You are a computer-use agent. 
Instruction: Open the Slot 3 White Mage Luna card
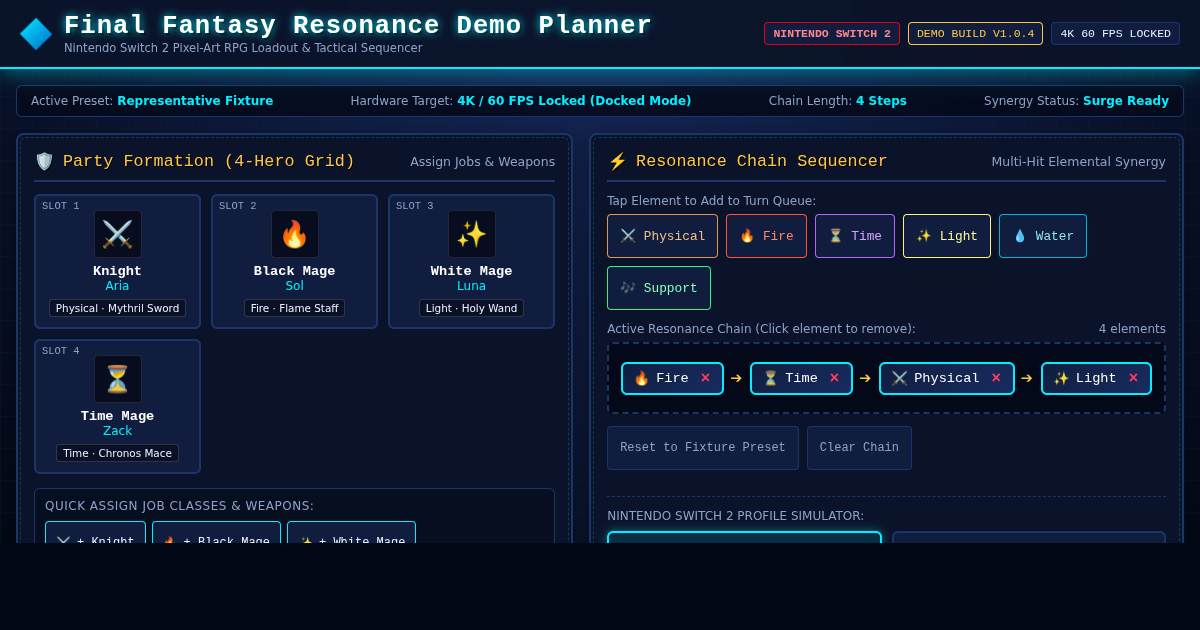coord(472,261)
